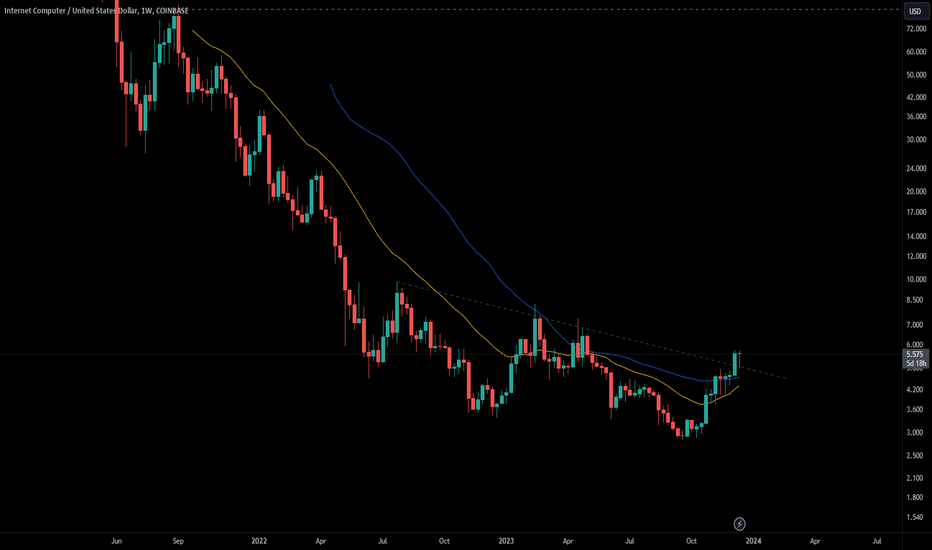Image resolution: width=932 pixels, height=550 pixels.
Task: Click the 42.000 price axis label
Action: pyautogui.click(x=916, y=97)
